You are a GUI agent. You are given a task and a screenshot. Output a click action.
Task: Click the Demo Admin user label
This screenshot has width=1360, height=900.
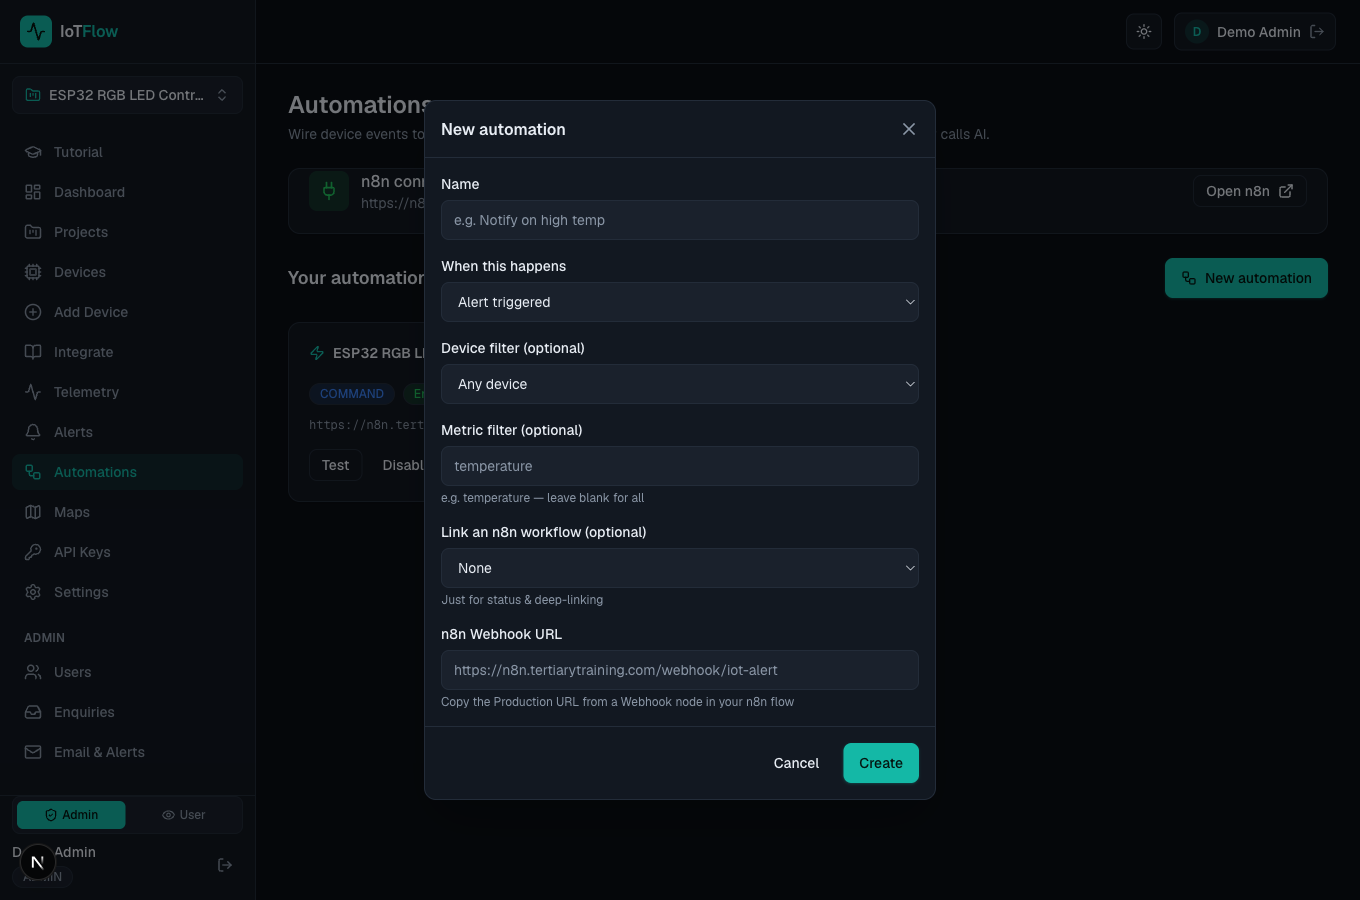[1258, 32]
